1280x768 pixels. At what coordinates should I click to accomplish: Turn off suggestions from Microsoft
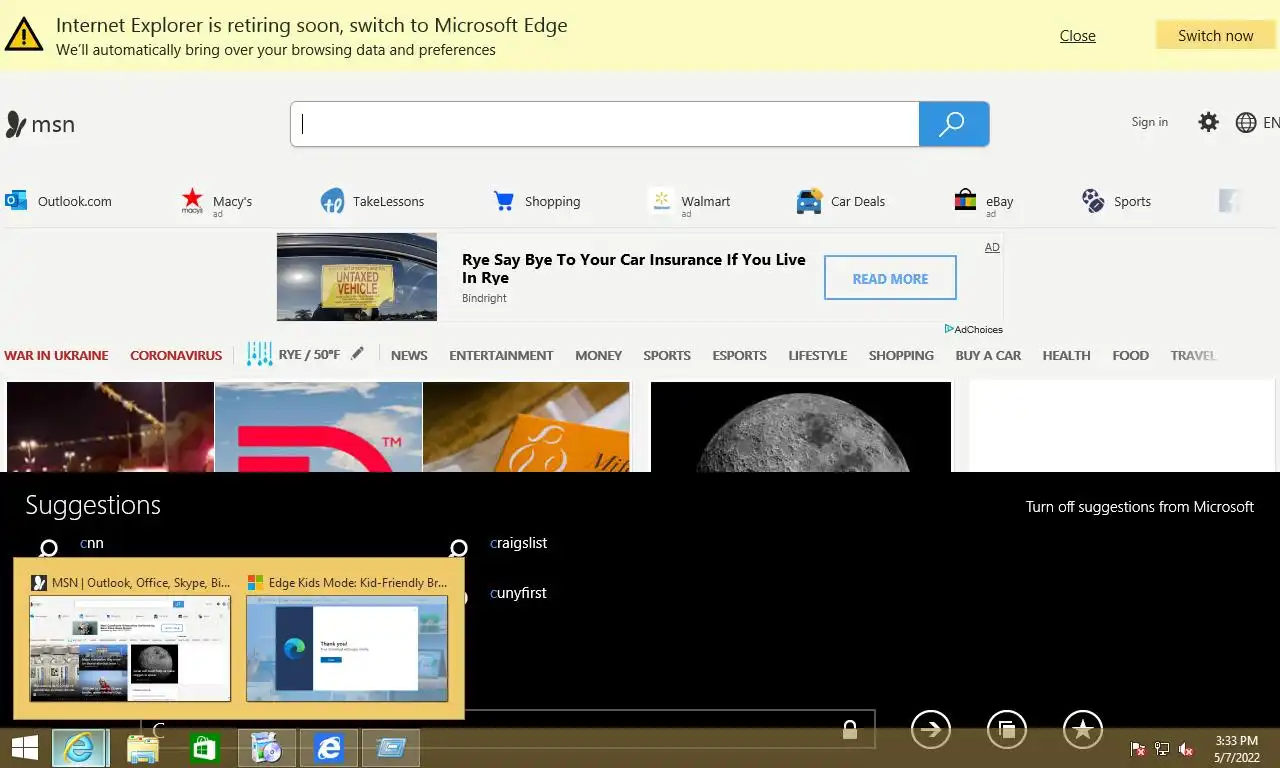point(1139,507)
